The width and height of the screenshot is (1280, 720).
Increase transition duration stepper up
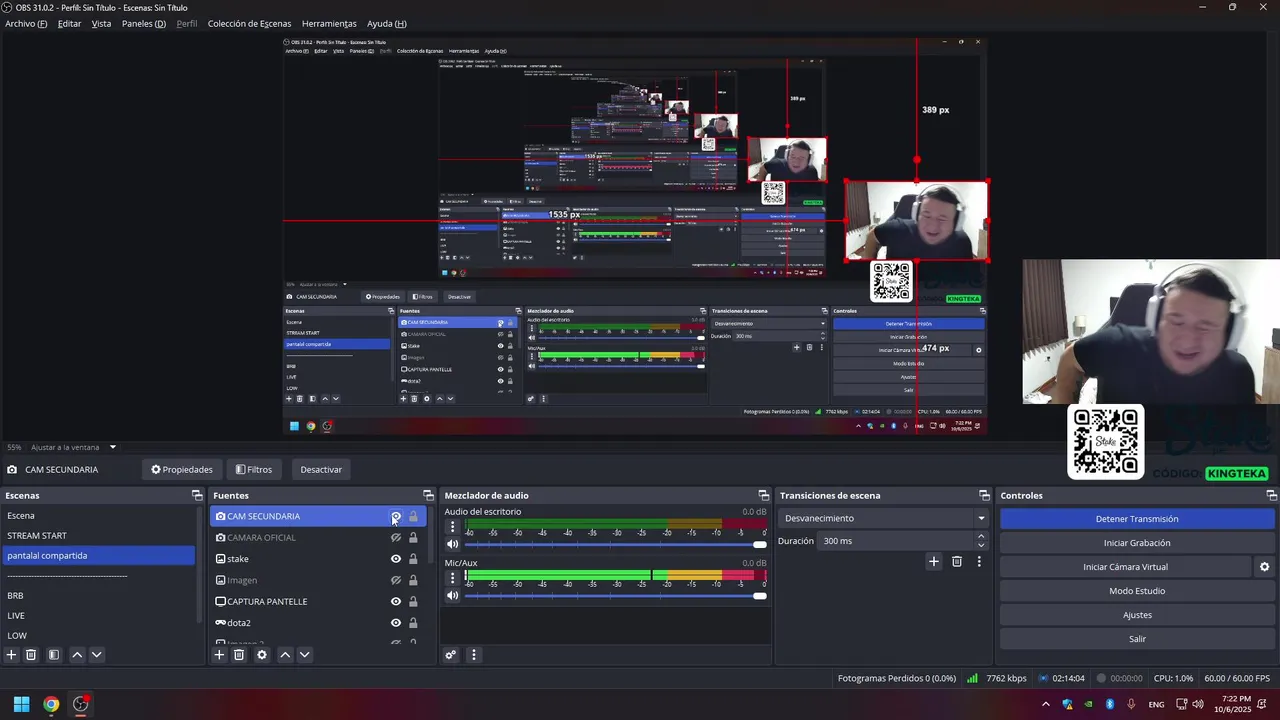981,536
